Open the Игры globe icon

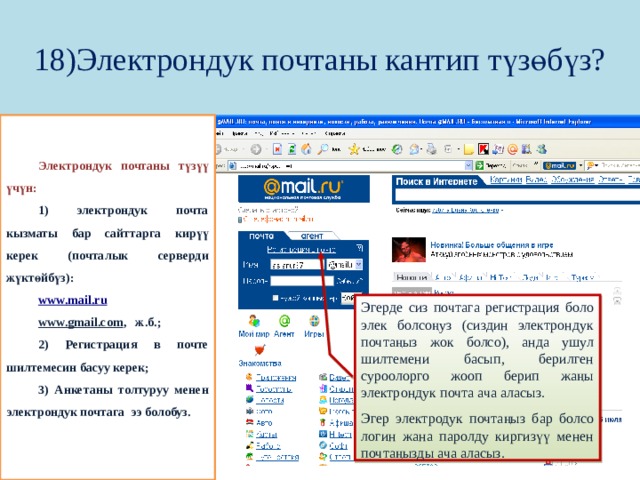(x=314, y=321)
